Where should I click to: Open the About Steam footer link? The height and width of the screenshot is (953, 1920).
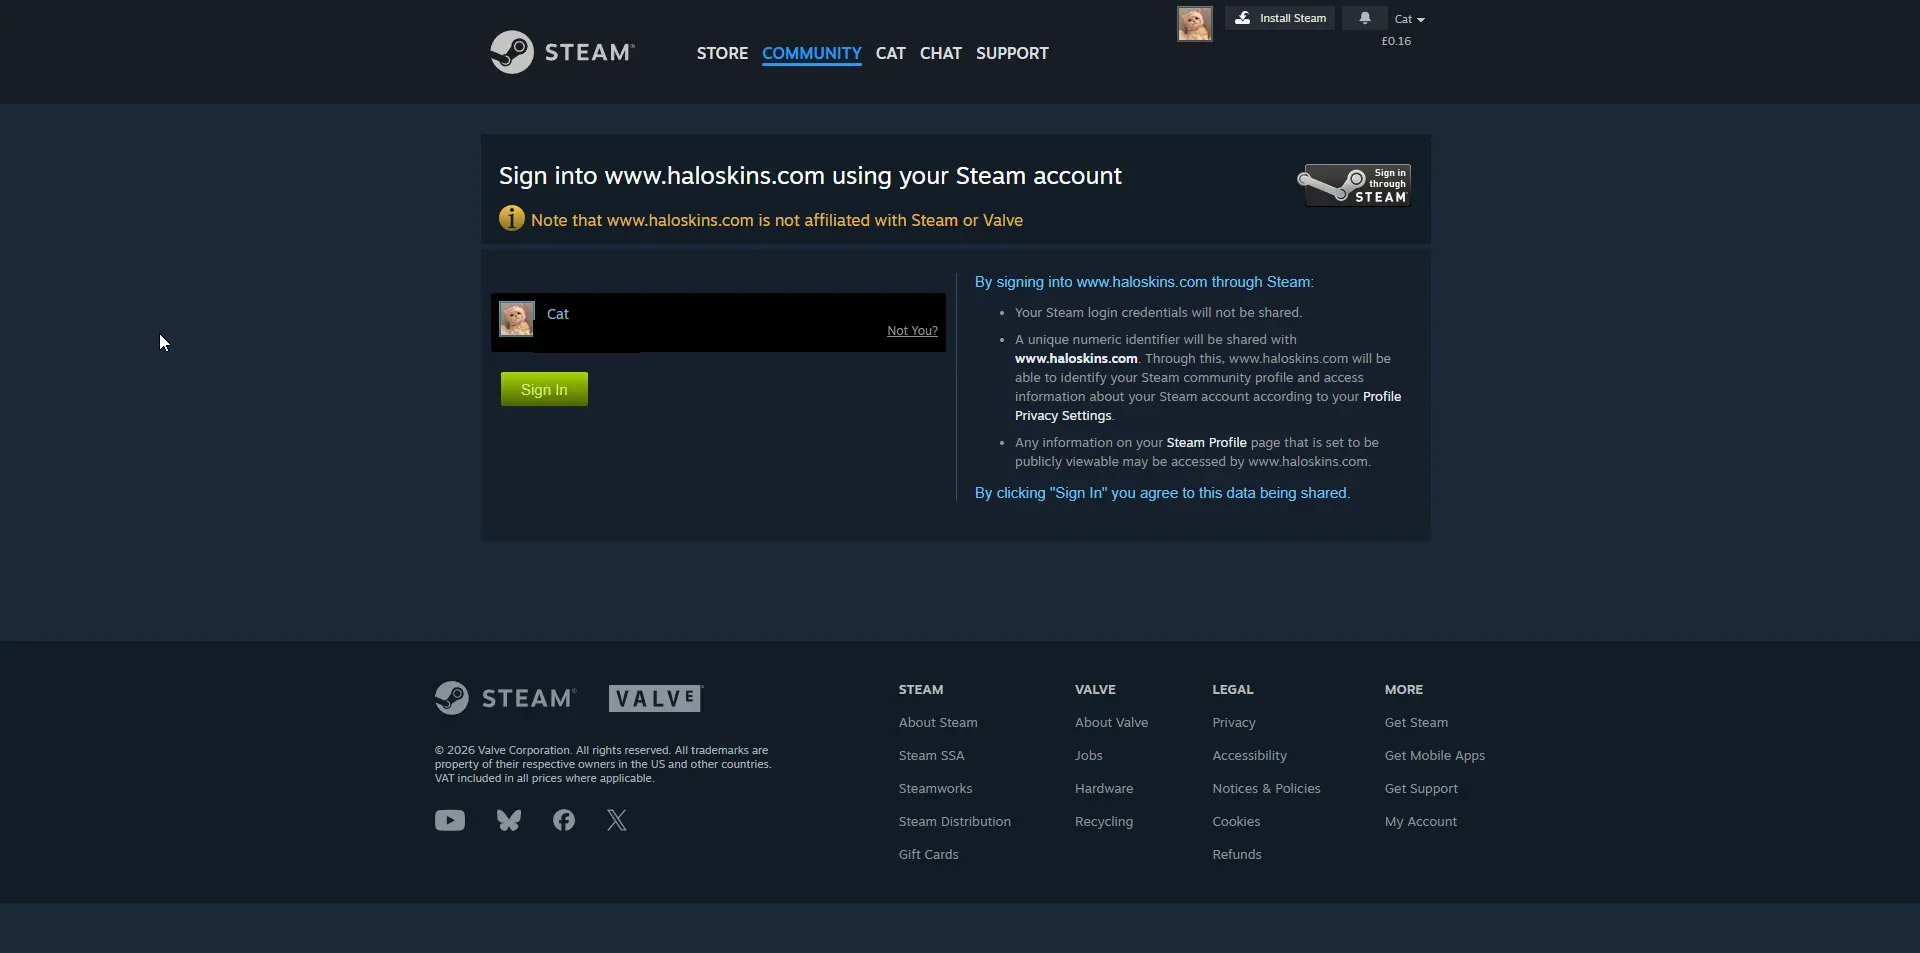pyautogui.click(x=938, y=722)
